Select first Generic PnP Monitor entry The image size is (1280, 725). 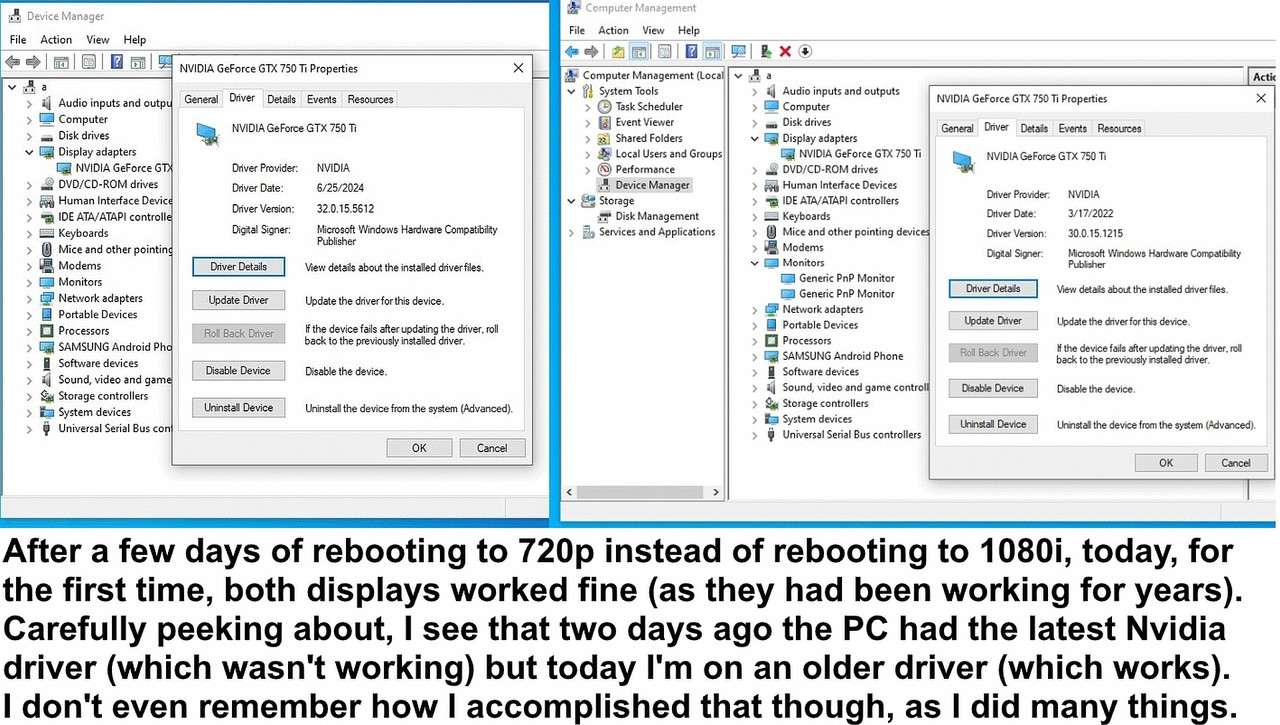click(847, 278)
